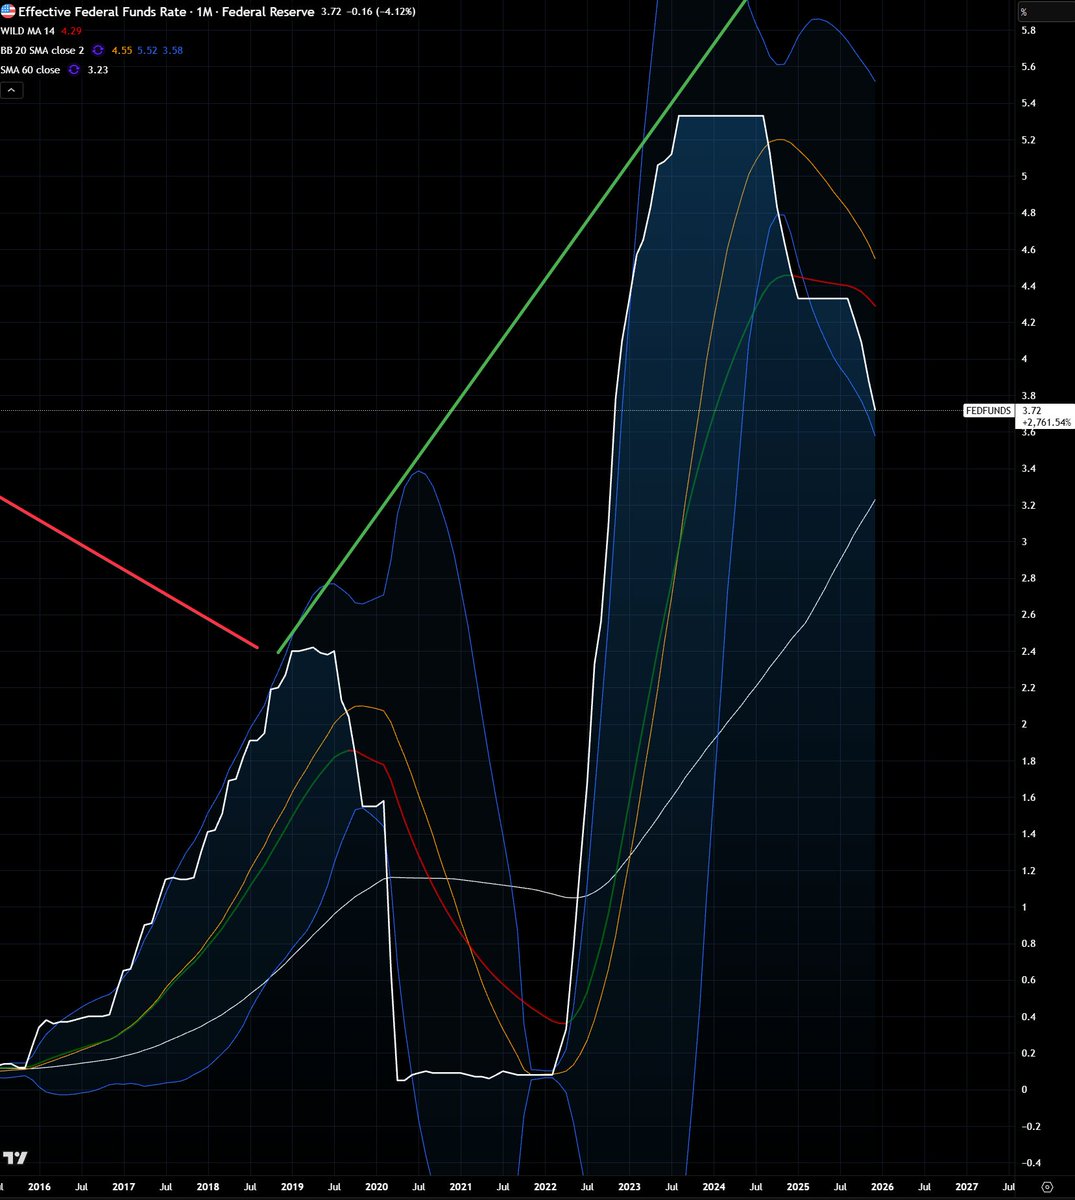Click the 5.8 price scale label
Screen dimensions: 1075x1200
[1028, 31]
